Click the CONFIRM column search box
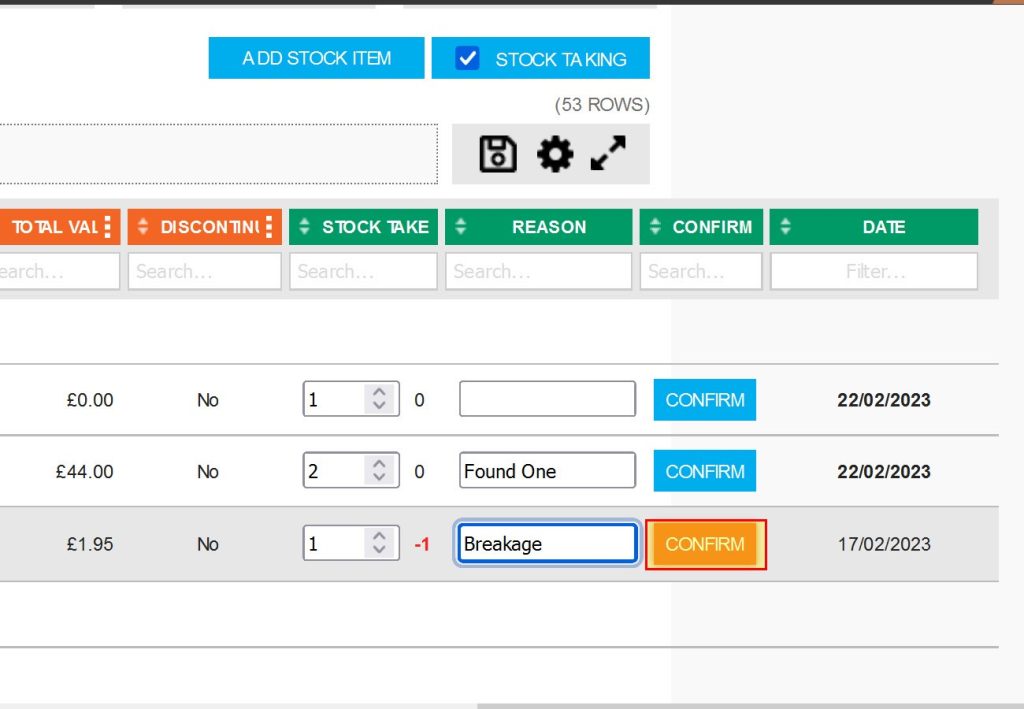Viewport: 1024px width, 709px height. coord(700,270)
